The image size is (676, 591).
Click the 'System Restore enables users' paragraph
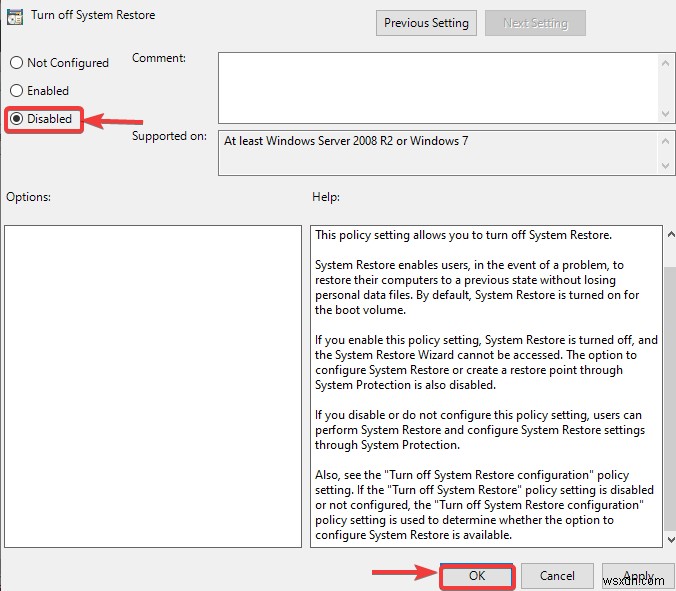477,287
